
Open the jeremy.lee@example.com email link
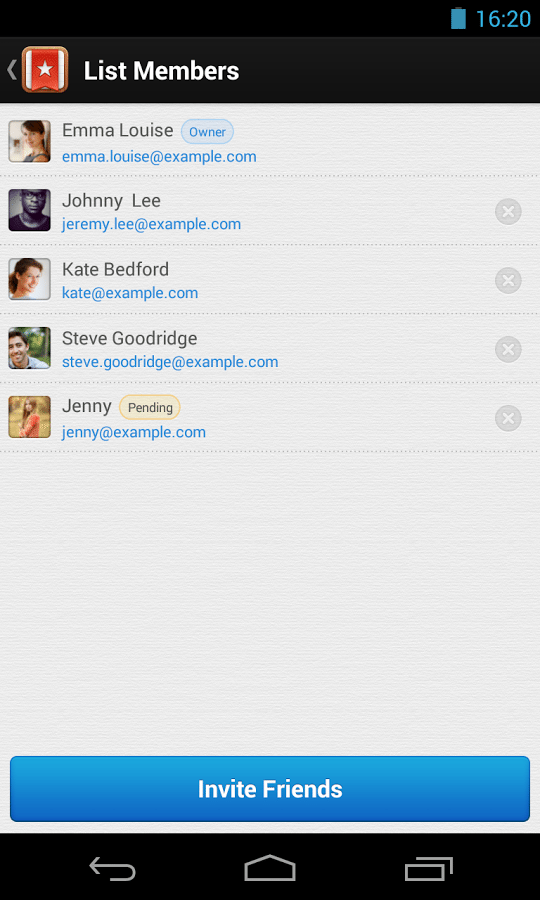point(151,224)
